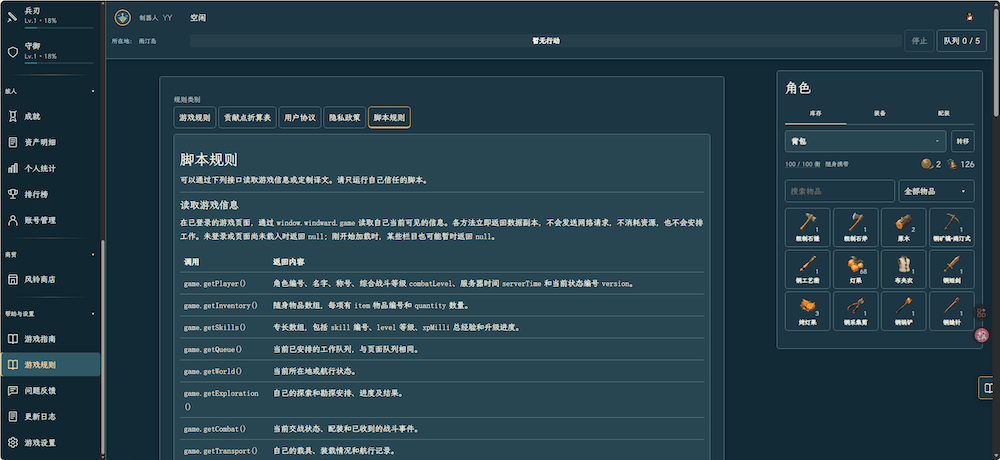1000x460 pixels.
Task: Click the gold coin currency icon
Action: tap(927, 164)
